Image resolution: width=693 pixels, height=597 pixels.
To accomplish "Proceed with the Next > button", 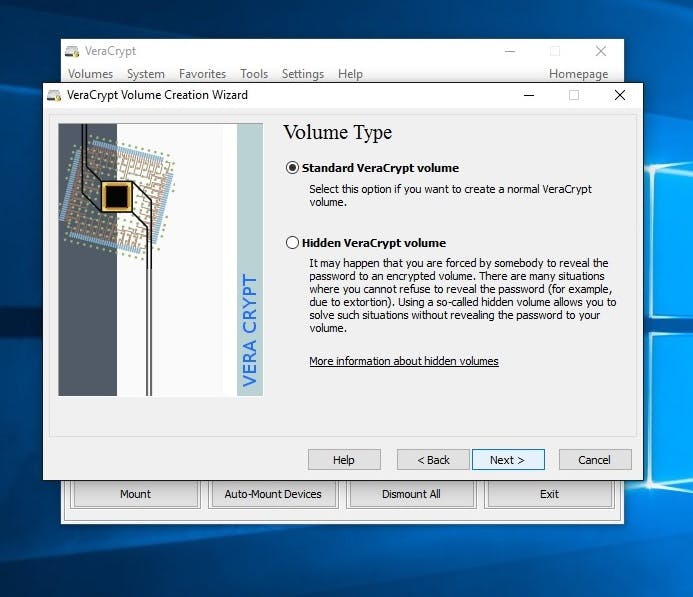I will pyautogui.click(x=508, y=460).
